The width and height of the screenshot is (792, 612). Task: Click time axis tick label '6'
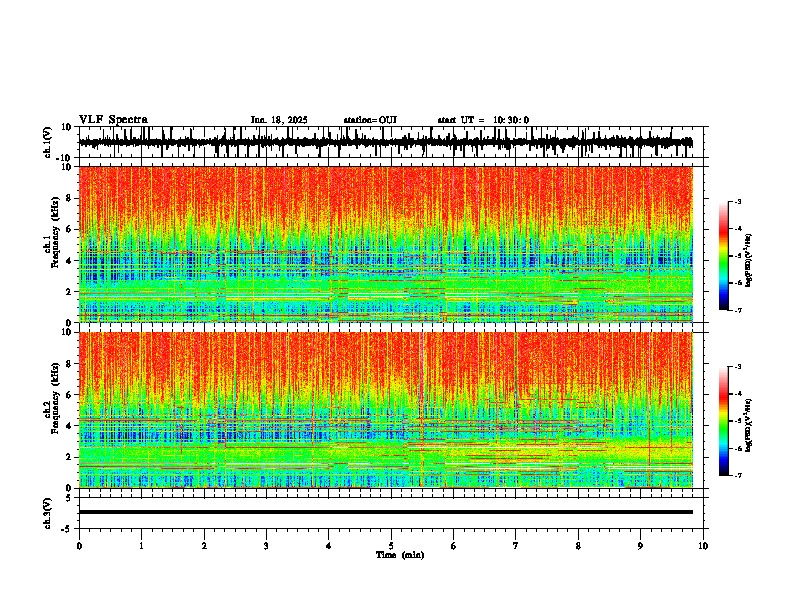tap(454, 546)
